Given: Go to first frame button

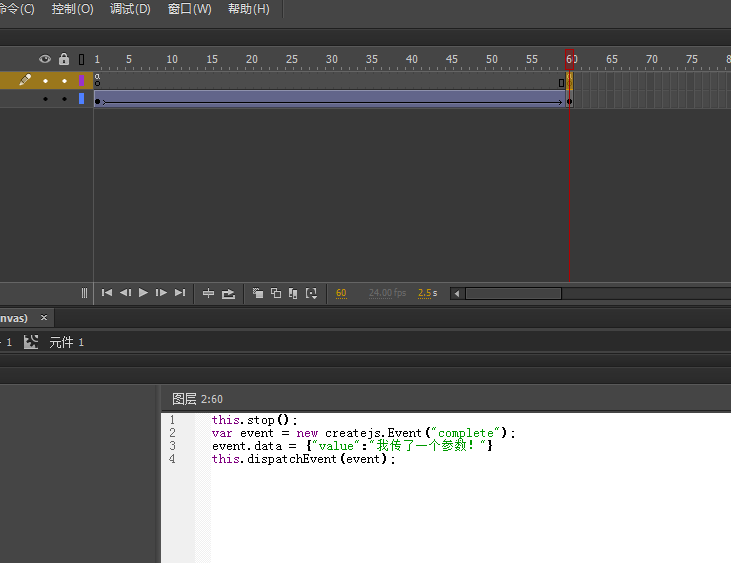Looking at the screenshot, I should 107,293.
